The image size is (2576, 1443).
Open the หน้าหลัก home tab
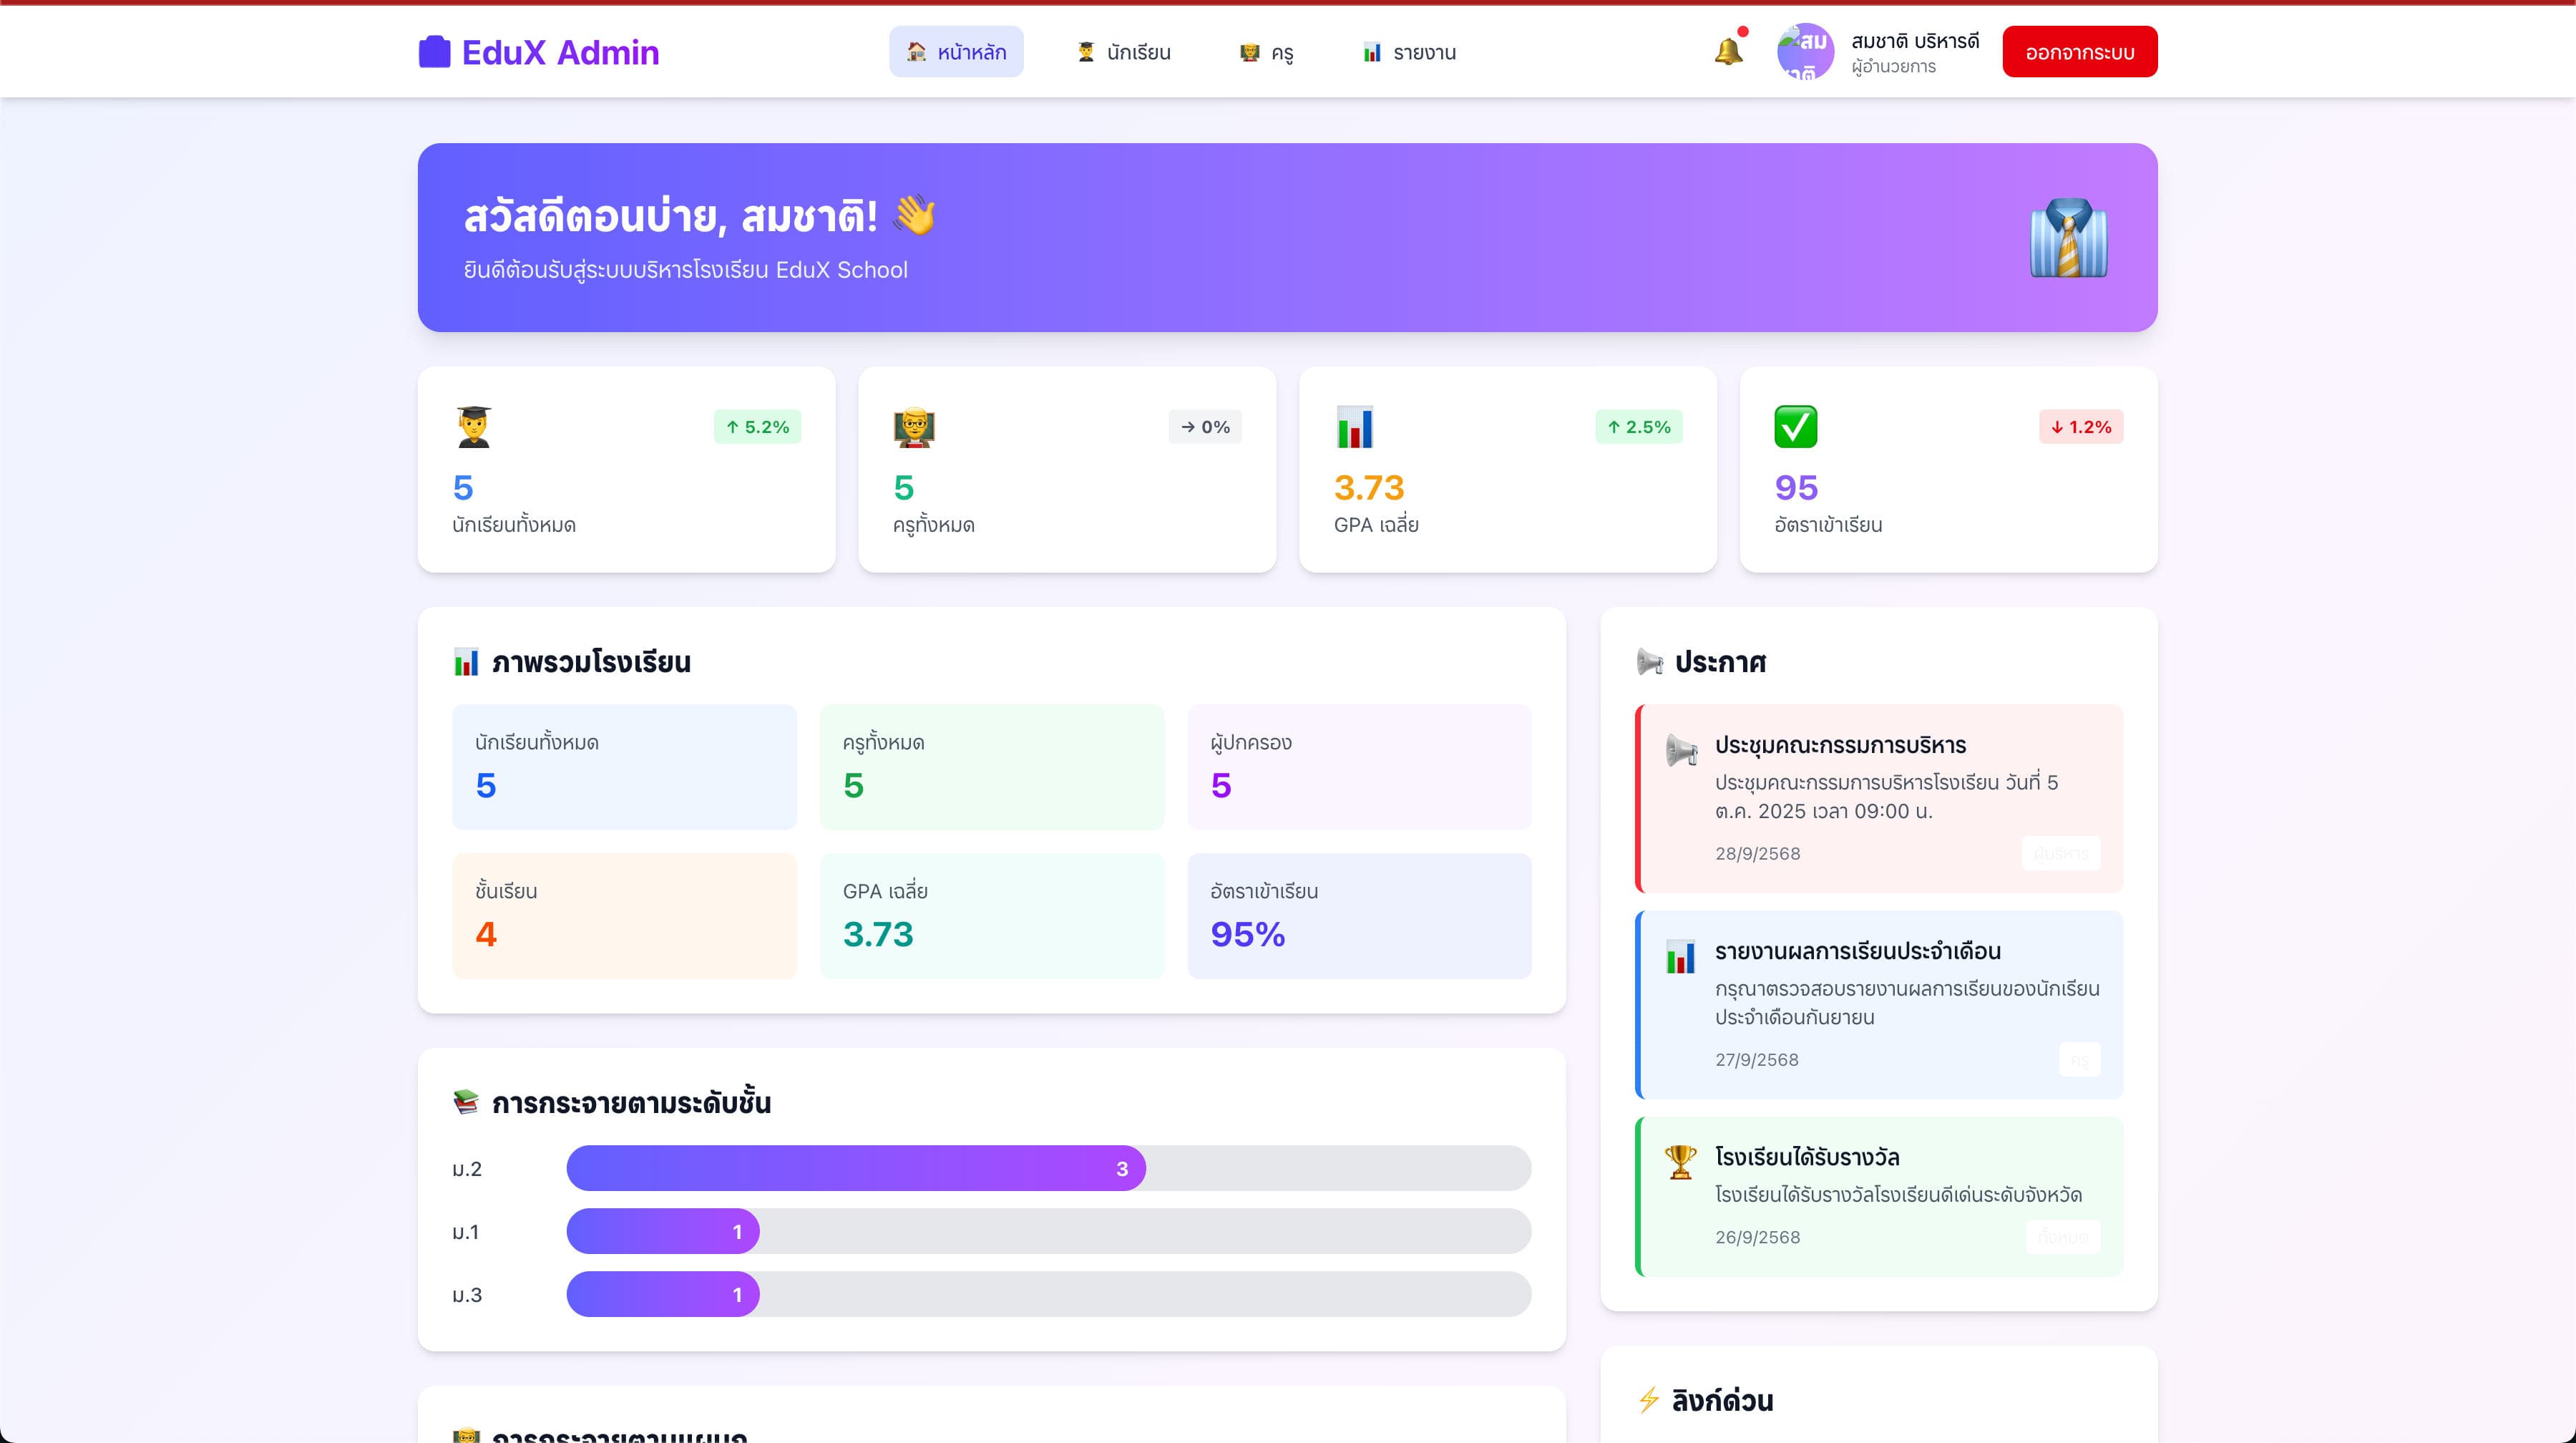coord(956,52)
